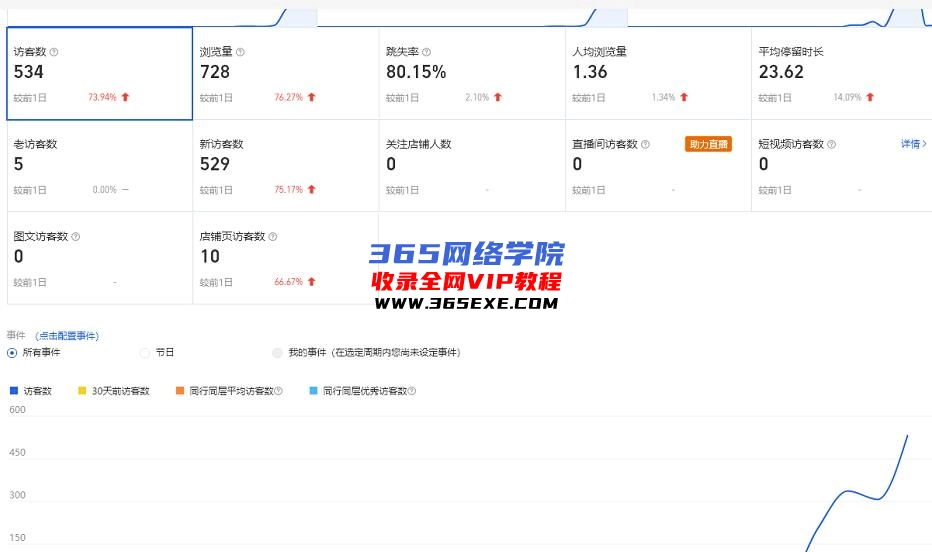Toggle the yellow 30天前访客数 legend swatch

pyautogui.click(x=82, y=391)
